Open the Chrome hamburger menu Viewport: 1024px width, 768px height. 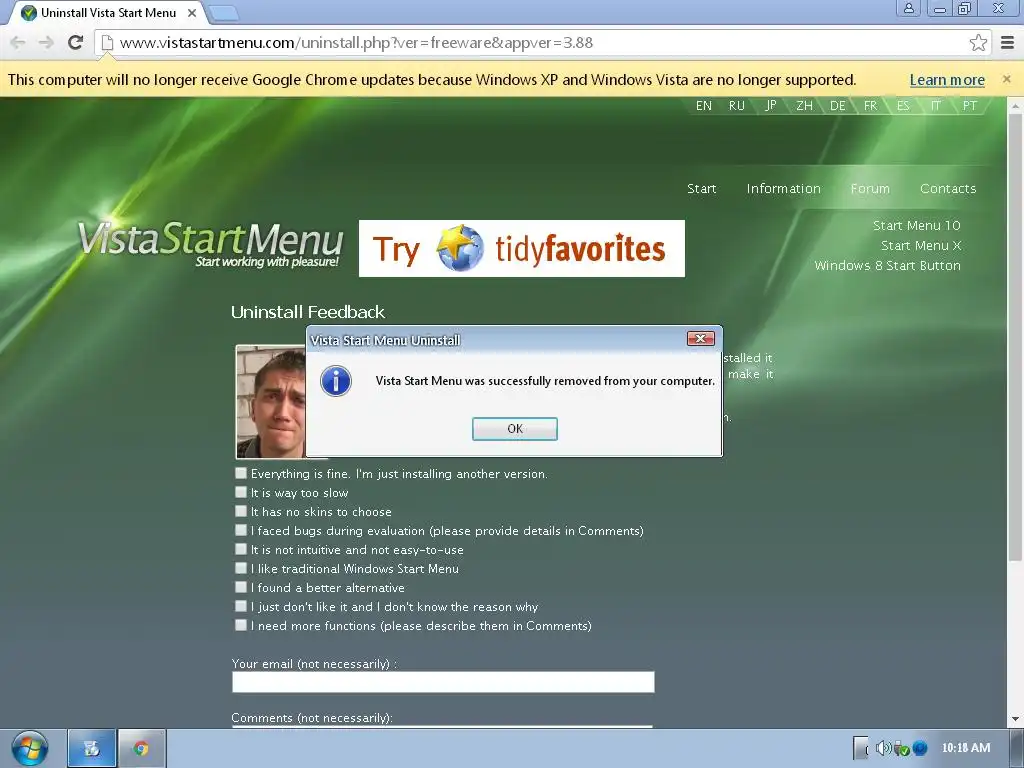[1008, 42]
